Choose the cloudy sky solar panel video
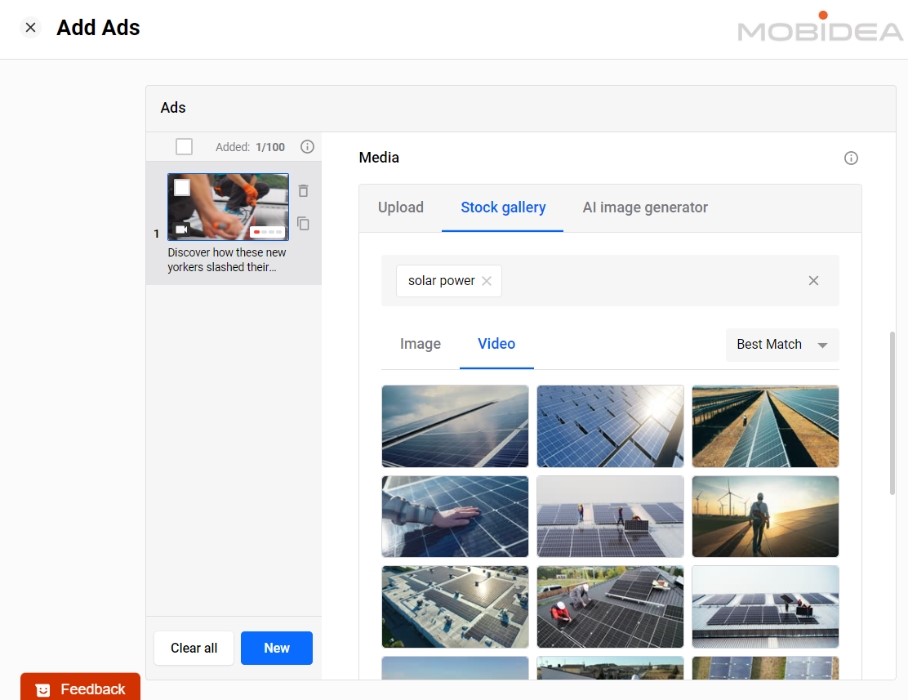This screenshot has width=920, height=700. pyautogui.click(x=455, y=426)
